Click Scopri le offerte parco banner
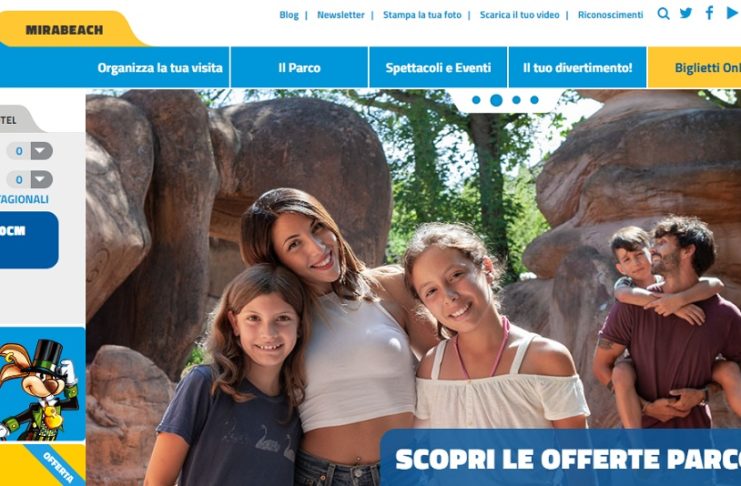 [x=561, y=458]
